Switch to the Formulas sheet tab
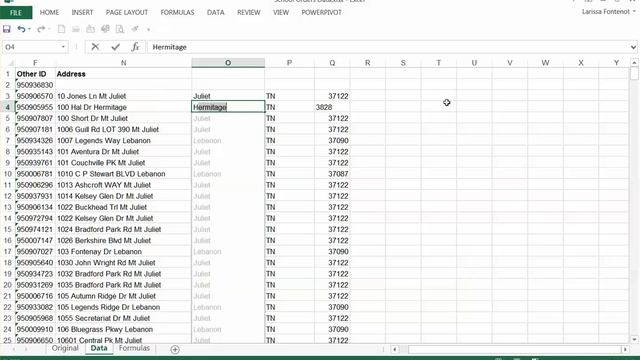This screenshot has height=360, width=640. (134, 348)
